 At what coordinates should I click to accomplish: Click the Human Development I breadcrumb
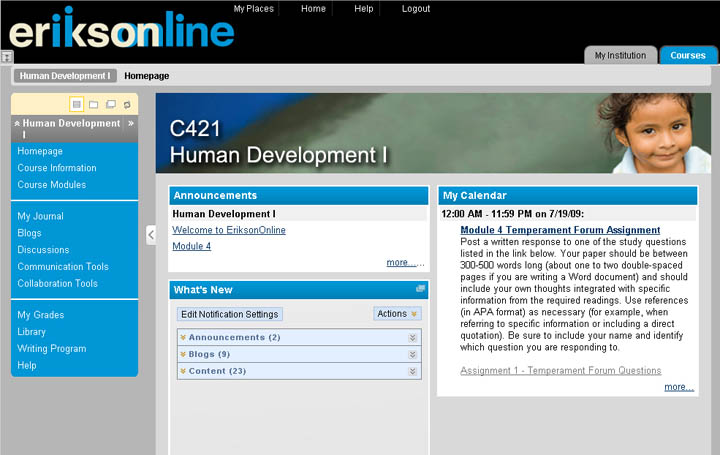click(x=65, y=76)
